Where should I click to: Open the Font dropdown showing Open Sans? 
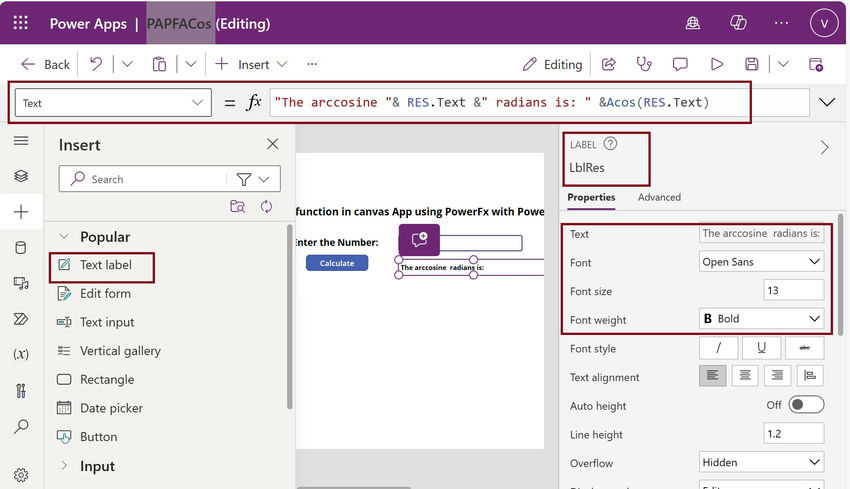(761, 262)
